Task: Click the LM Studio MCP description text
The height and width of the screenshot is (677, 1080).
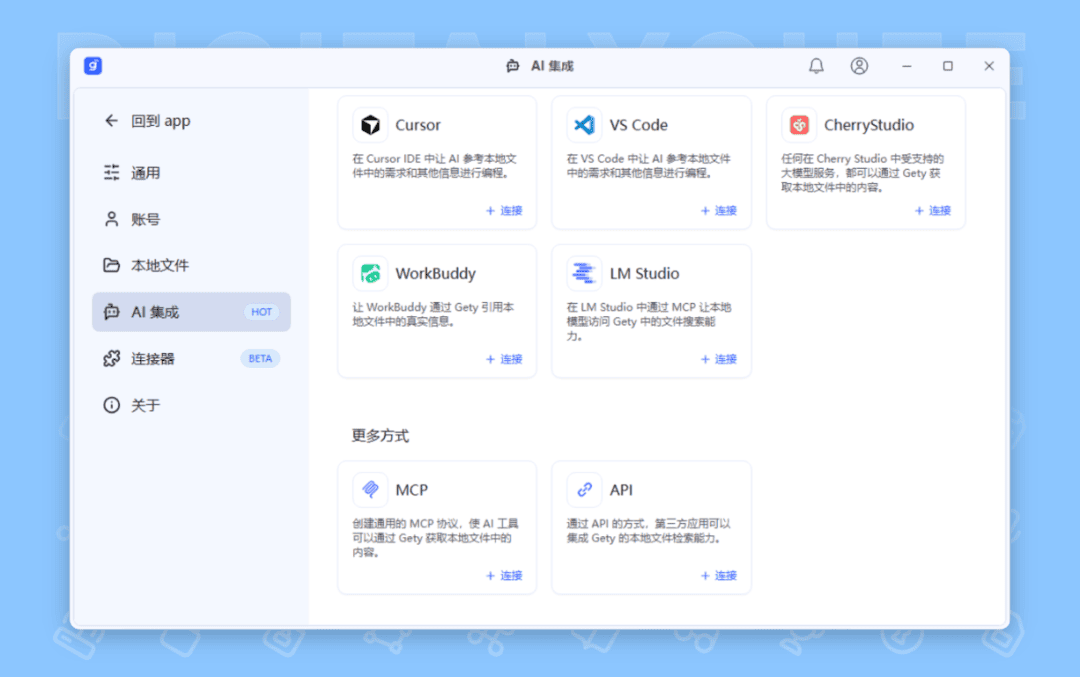Action: tap(649, 321)
